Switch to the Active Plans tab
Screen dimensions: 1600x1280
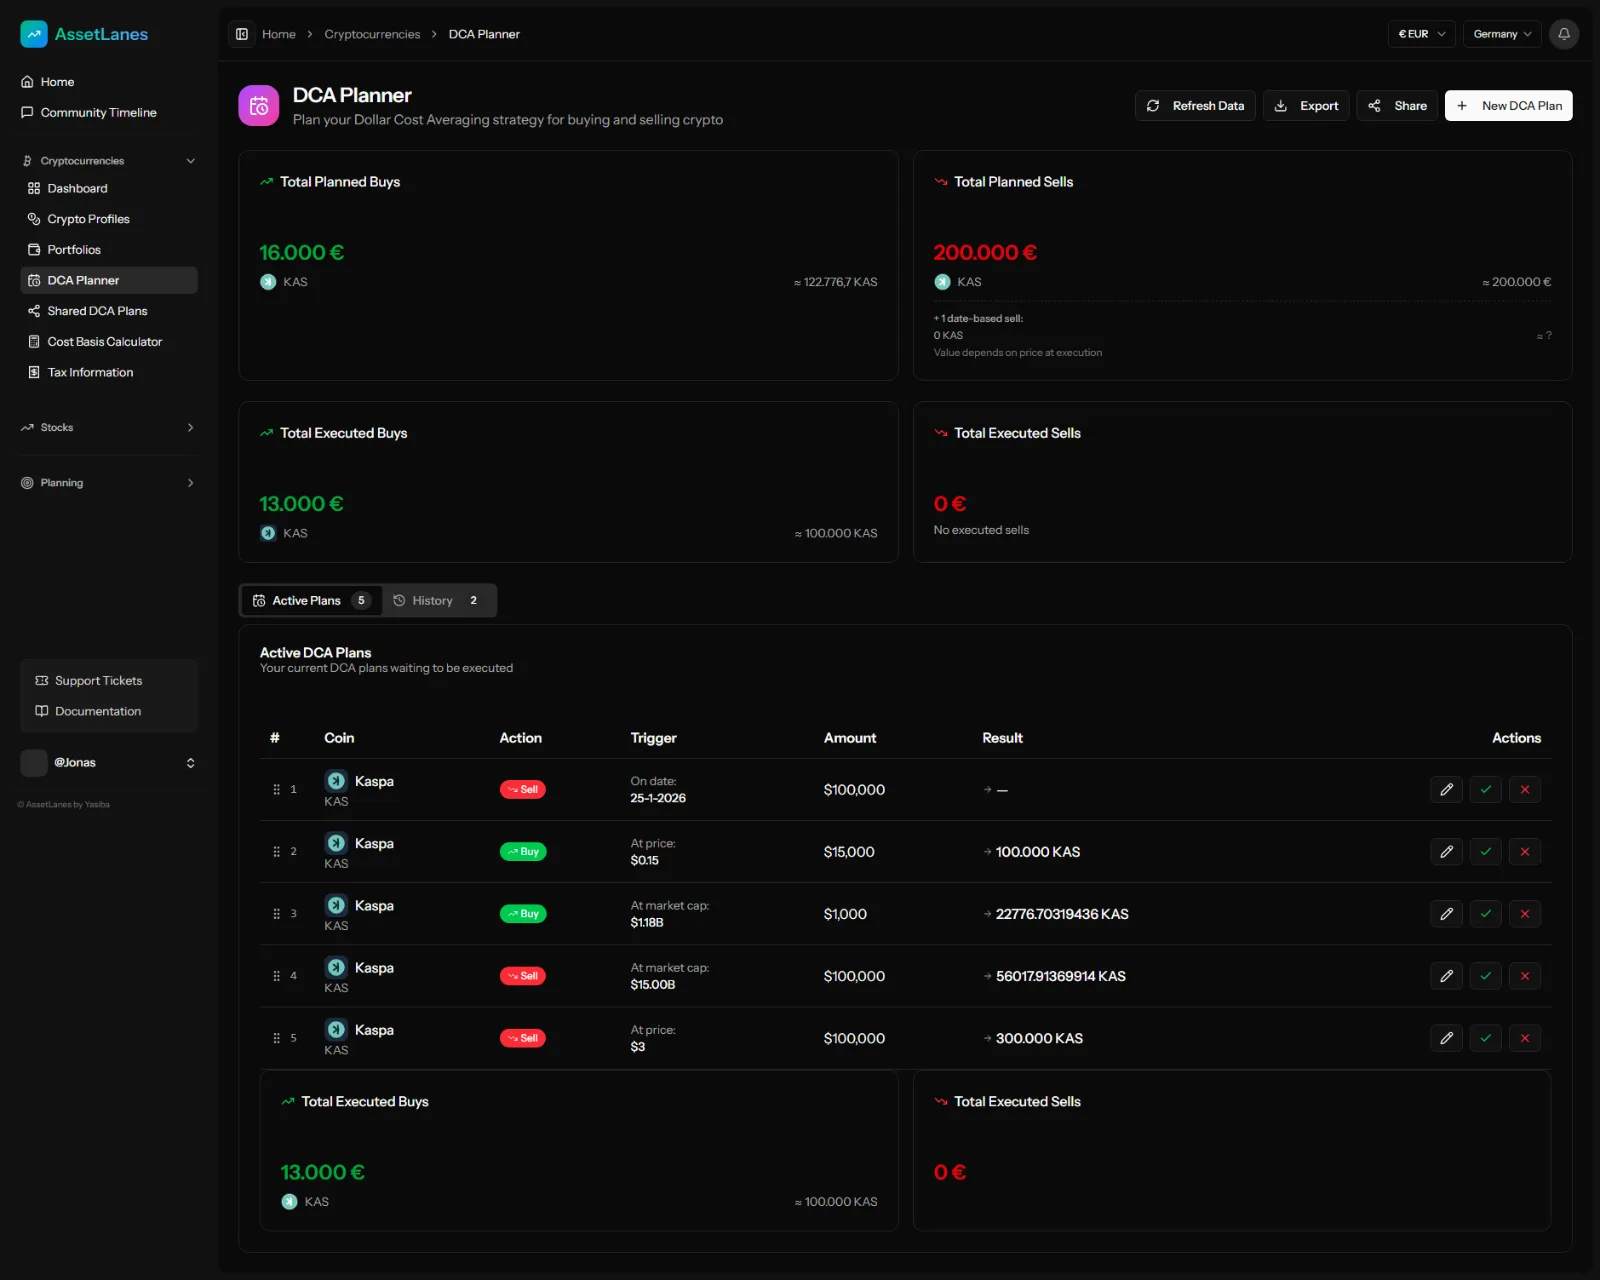coord(311,601)
